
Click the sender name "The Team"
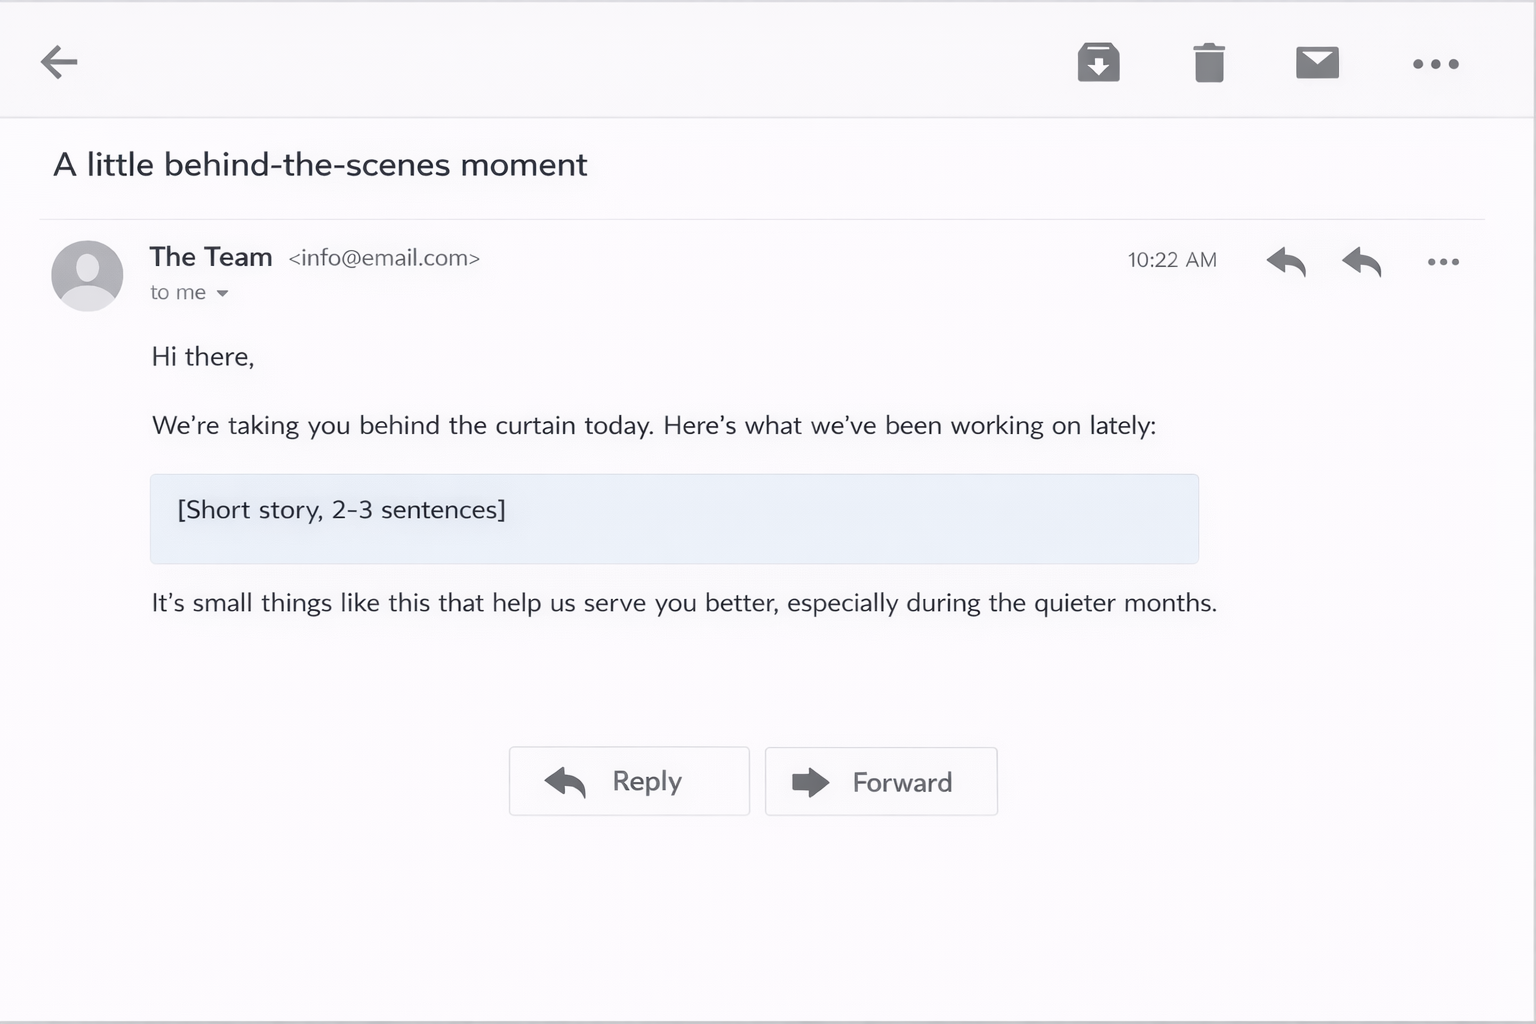click(x=211, y=257)
